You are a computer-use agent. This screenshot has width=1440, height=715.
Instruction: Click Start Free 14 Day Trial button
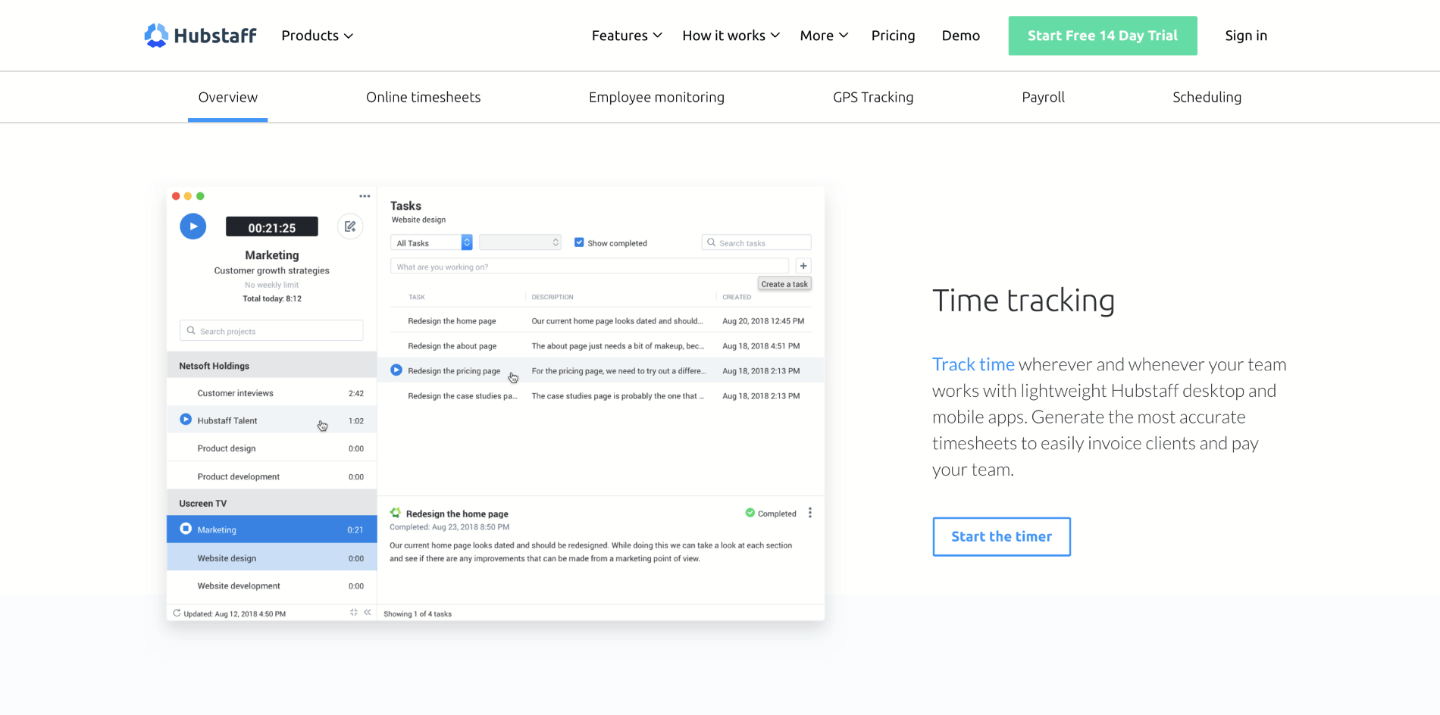tap(1102, 35)
